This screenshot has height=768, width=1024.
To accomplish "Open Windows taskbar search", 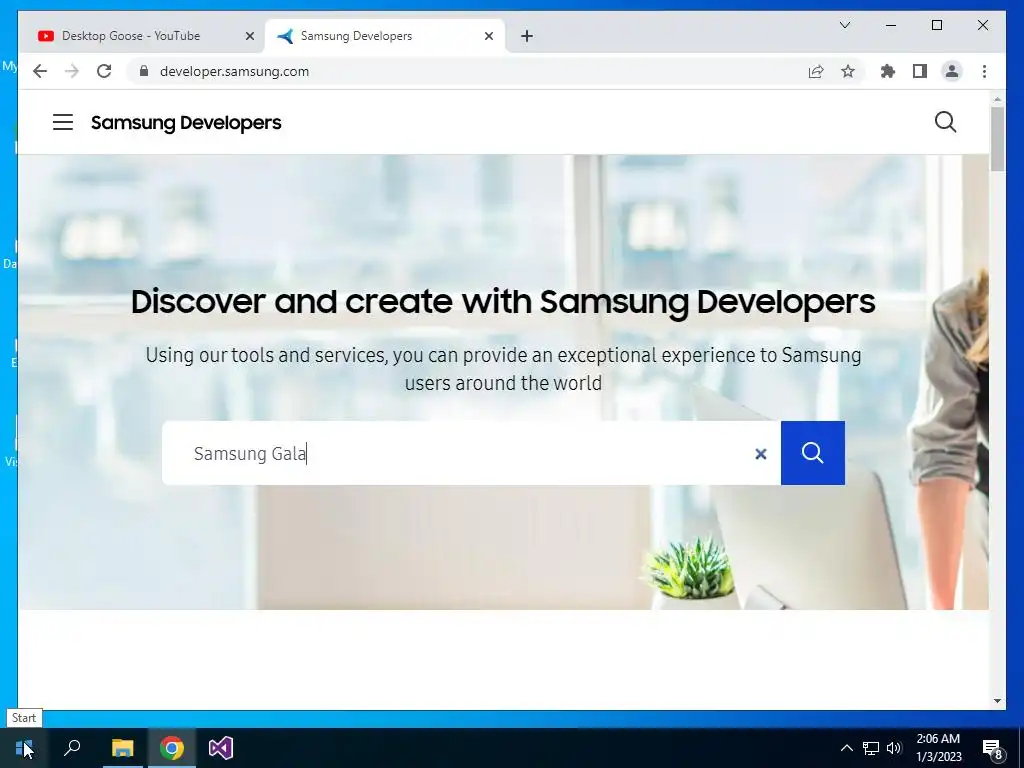I will click(x=72, y=748).
